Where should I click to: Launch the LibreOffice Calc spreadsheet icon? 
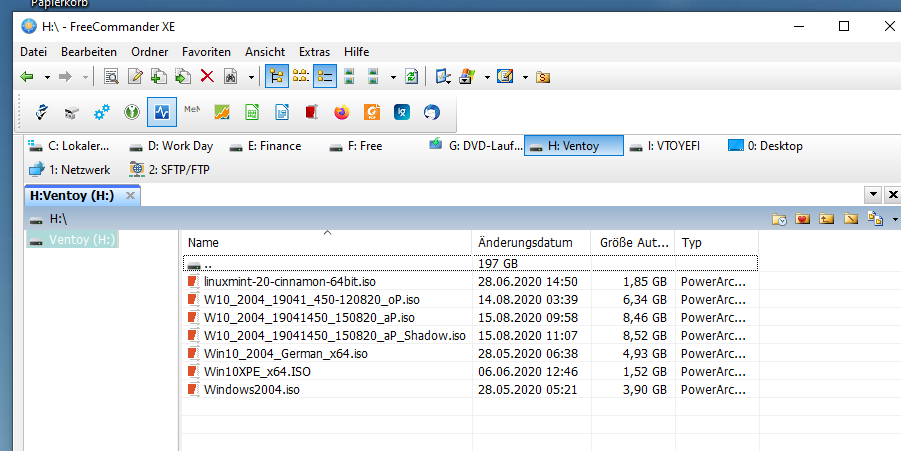(x=252, y=112)
